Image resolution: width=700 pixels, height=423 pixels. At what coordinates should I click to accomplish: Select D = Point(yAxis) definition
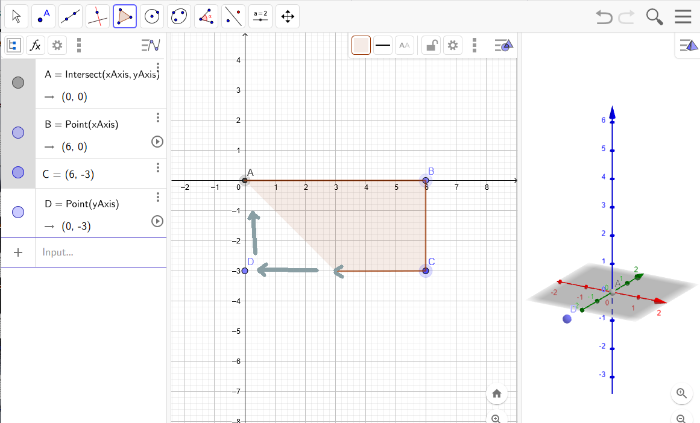click(82, 203)
